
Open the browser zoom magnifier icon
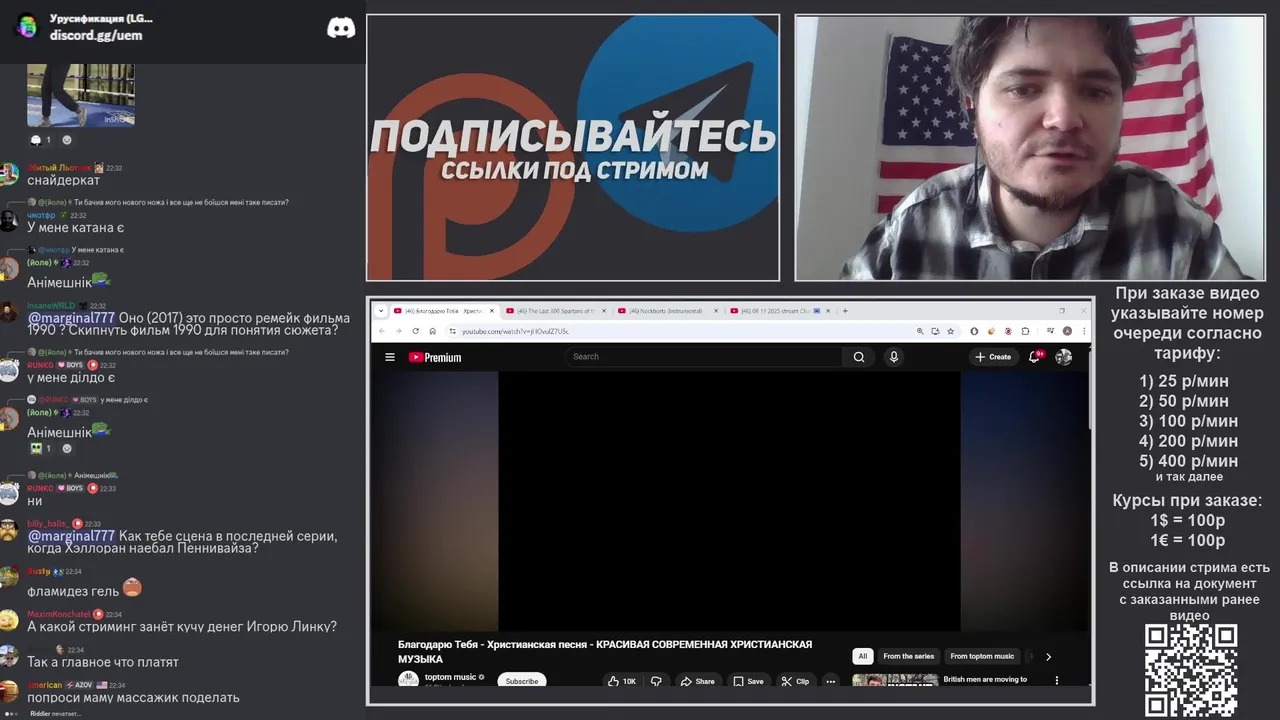[x=920, y=331]
